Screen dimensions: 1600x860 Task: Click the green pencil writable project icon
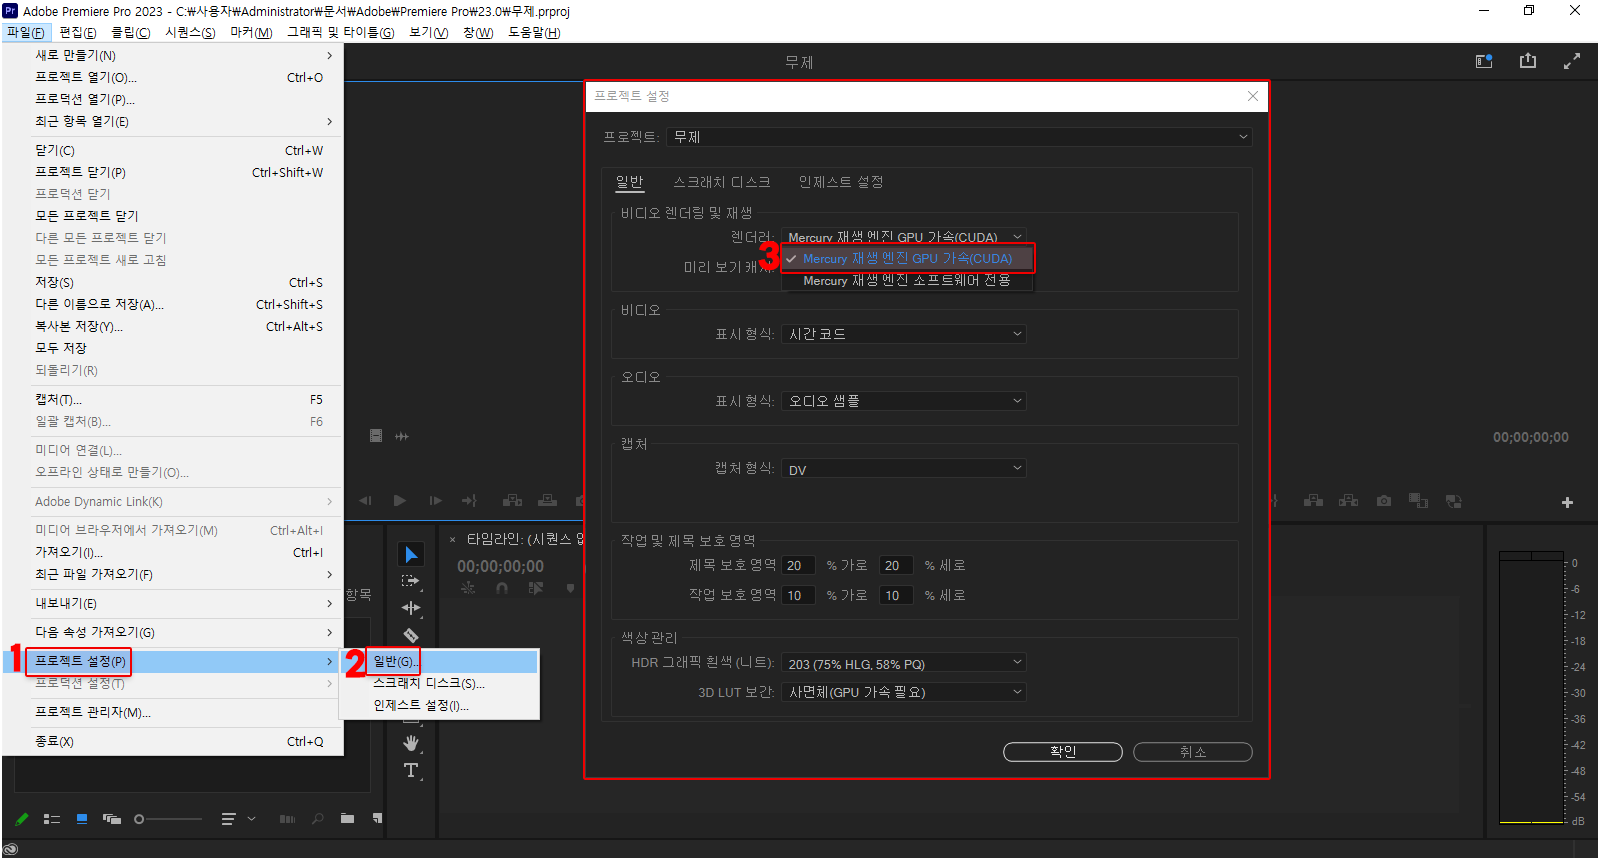pos(22,819)
